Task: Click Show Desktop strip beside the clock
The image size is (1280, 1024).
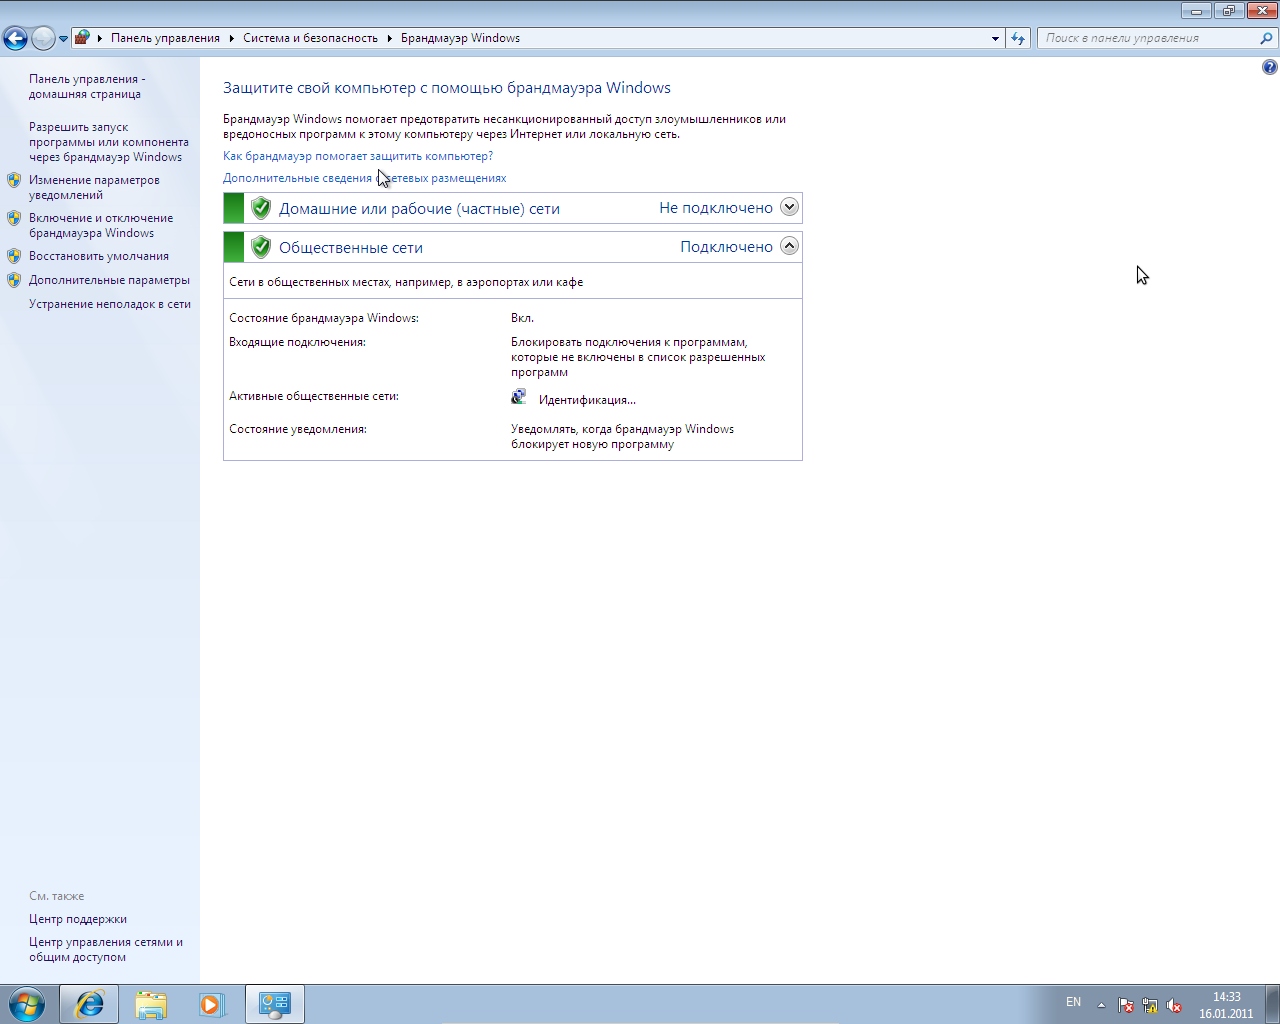Action: click(x=1272, y=1004)
